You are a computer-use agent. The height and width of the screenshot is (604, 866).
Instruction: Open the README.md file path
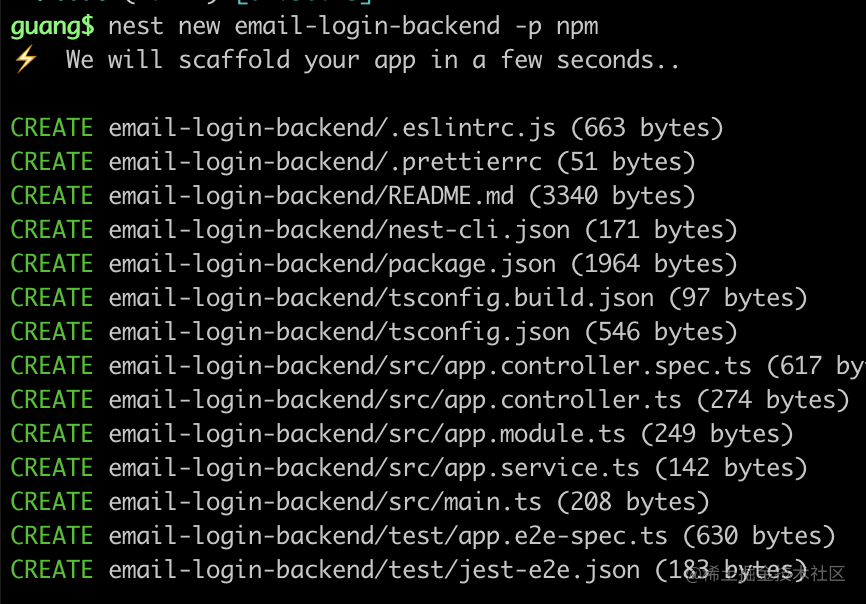click(310, 196)
